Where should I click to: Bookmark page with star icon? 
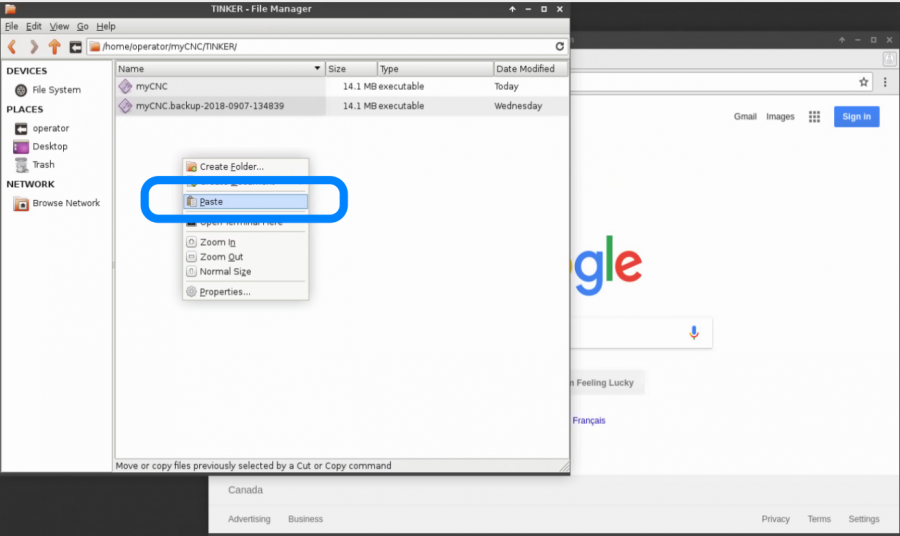(863, 82)
